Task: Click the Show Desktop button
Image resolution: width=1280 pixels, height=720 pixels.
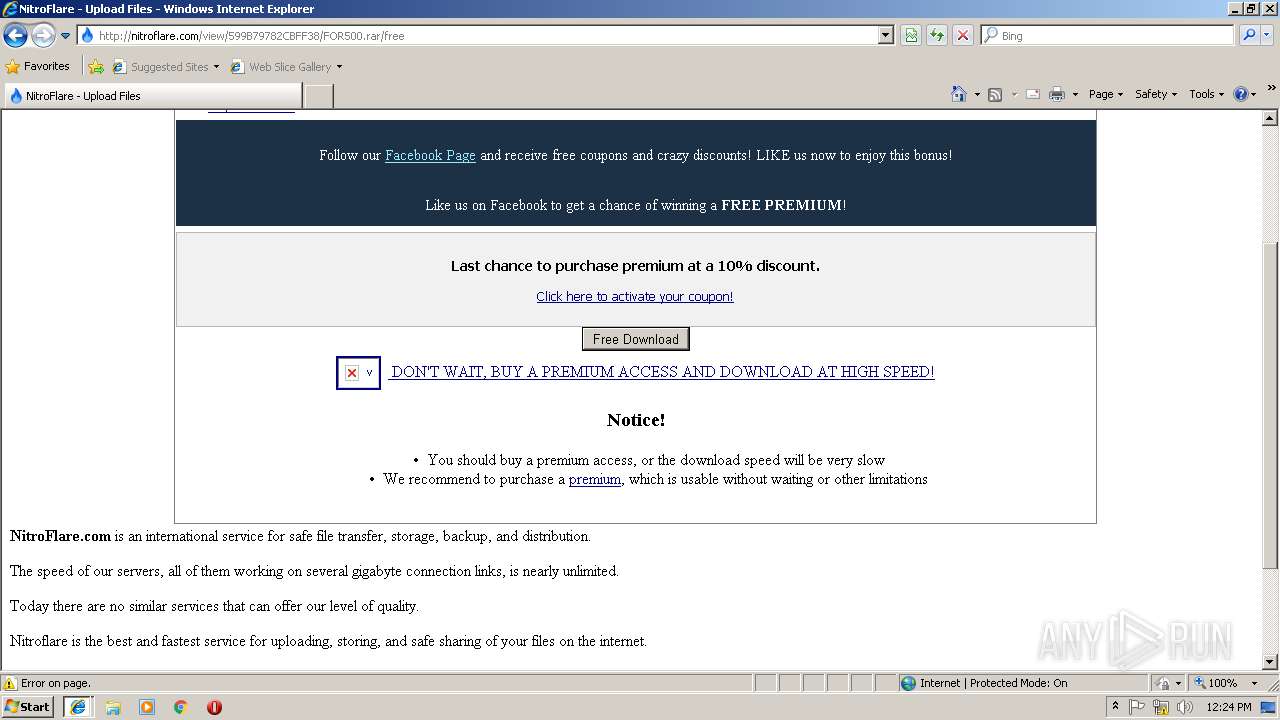Action: click(x=1269, y=707)
